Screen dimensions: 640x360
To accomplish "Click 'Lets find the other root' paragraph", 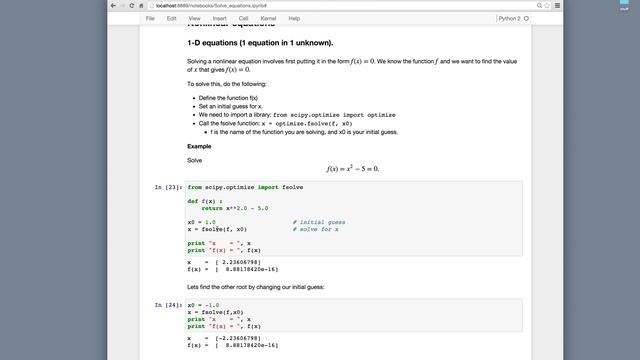I will [x=256, y=287].
